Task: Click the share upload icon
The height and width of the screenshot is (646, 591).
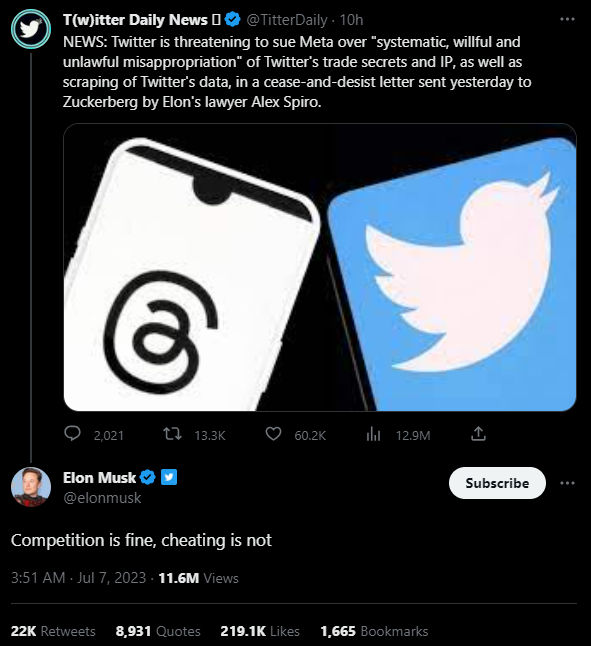Action: [x=478, y=434]
